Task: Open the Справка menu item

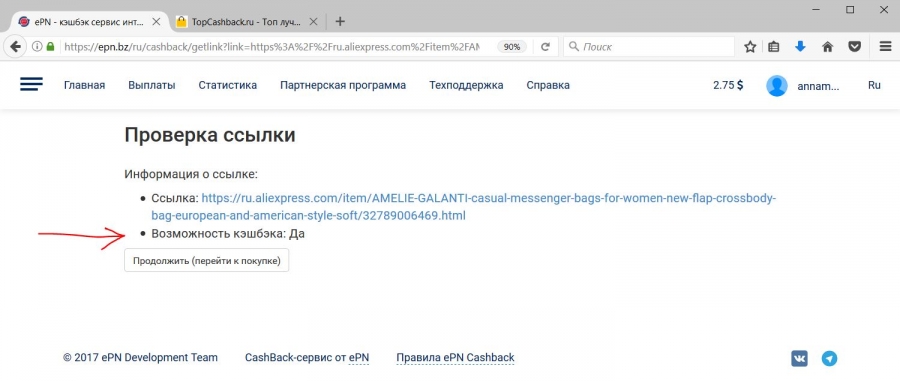Action: coord(548,85)
